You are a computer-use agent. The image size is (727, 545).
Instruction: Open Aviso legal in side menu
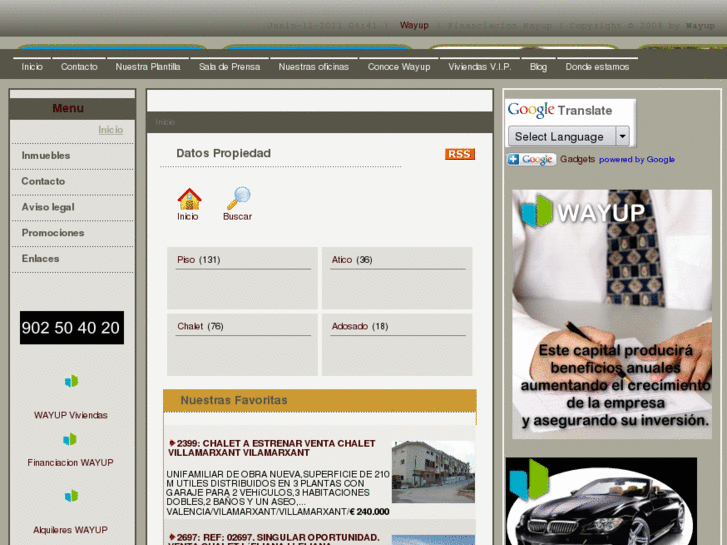pyautogui.click(x=48, y=207)
